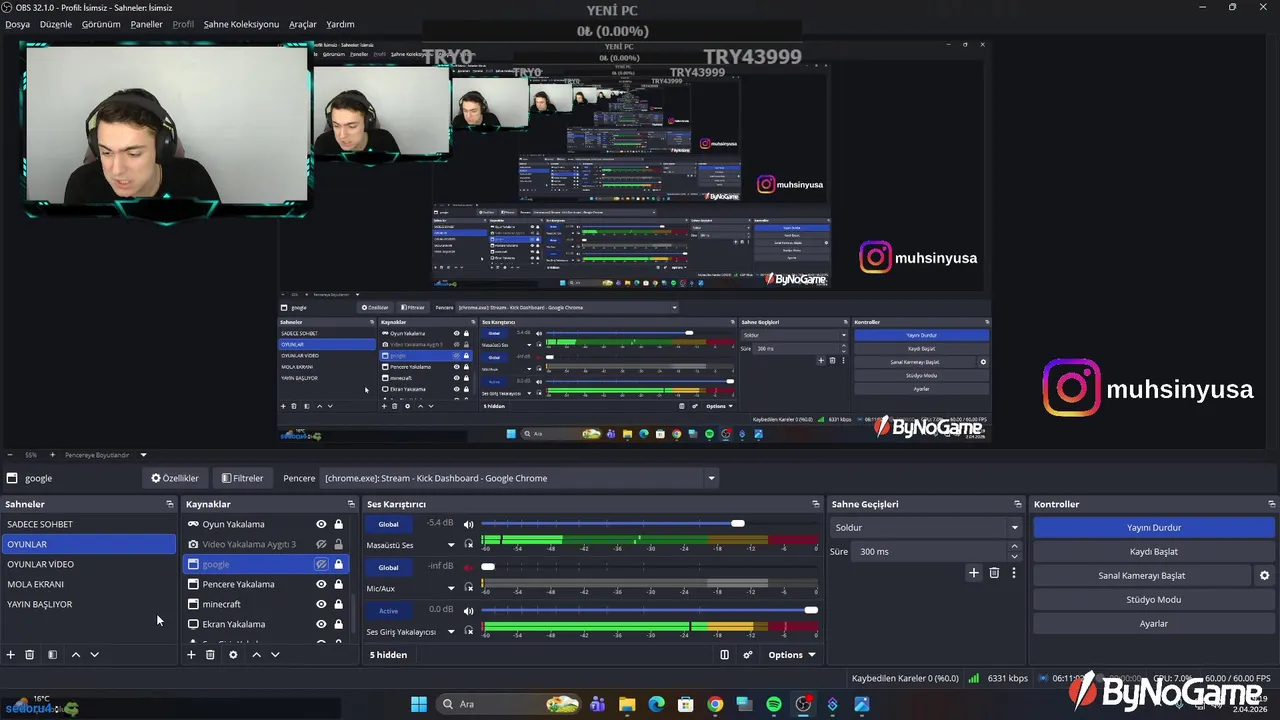This screenshot has height=720, width=1280.
Task: Enable Stüdyo Modu
Action: click(x=1153, y=600)
